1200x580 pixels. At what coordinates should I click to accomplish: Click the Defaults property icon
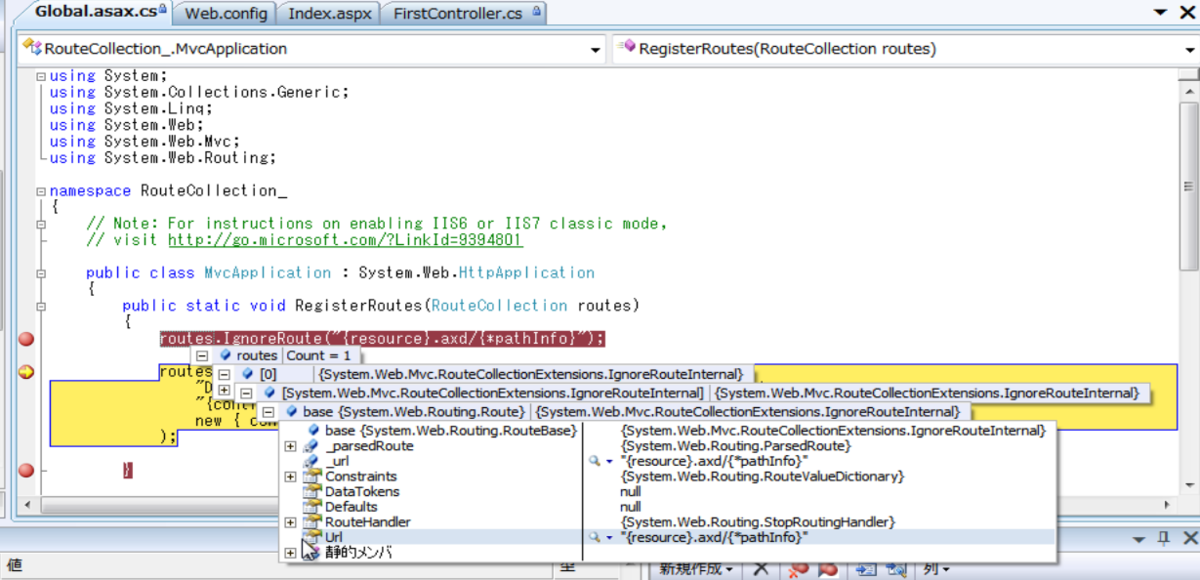coord(311,507)
